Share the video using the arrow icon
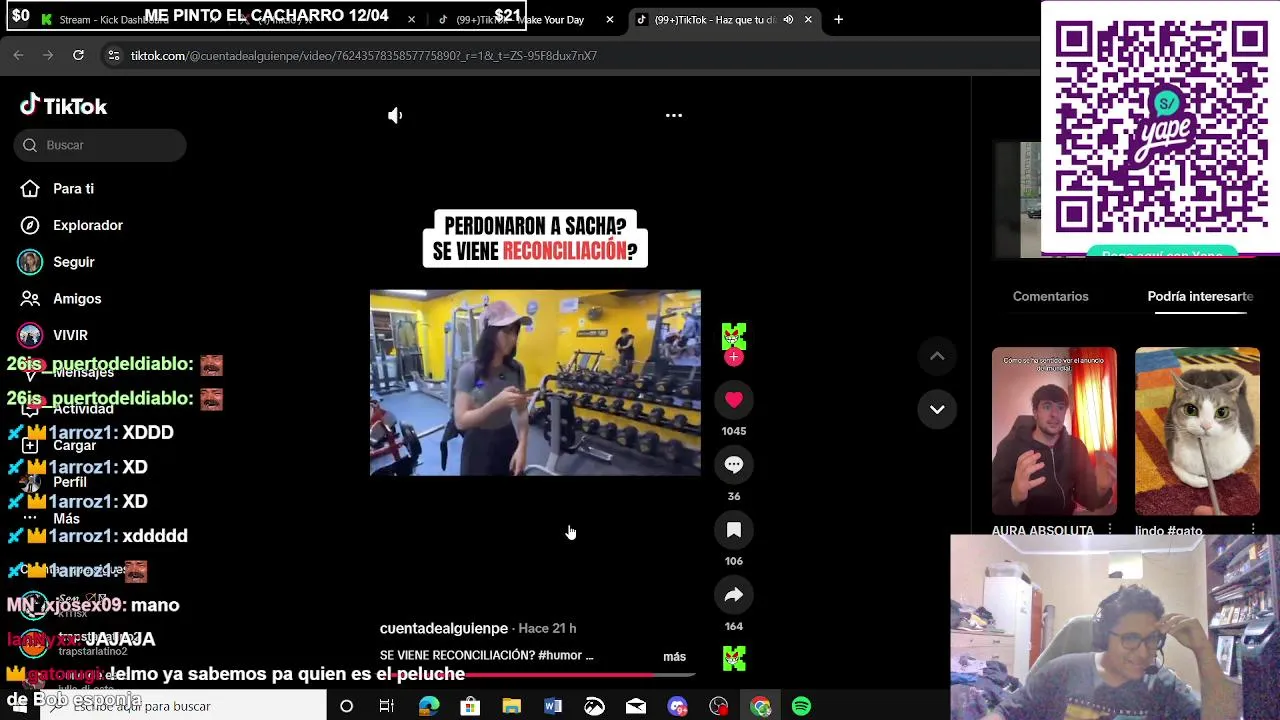 (x=734, y=595)
